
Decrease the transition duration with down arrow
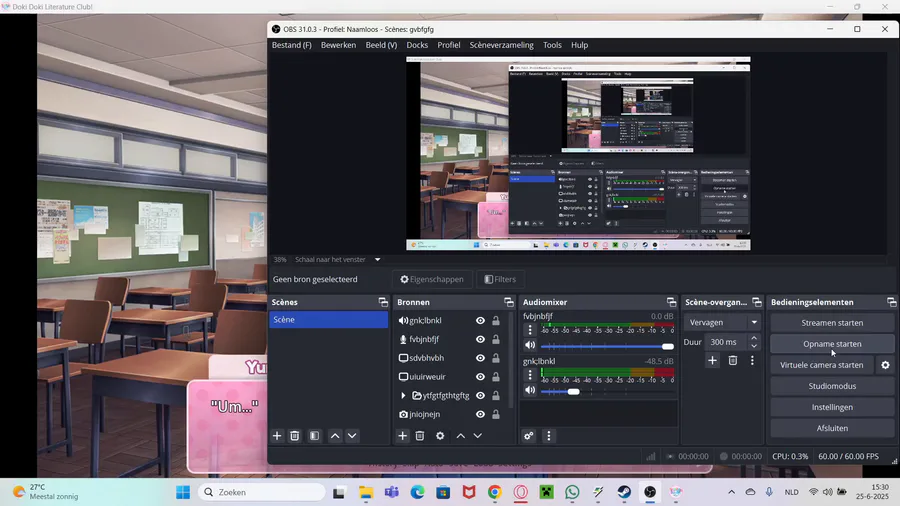click(x=754, y=346)
